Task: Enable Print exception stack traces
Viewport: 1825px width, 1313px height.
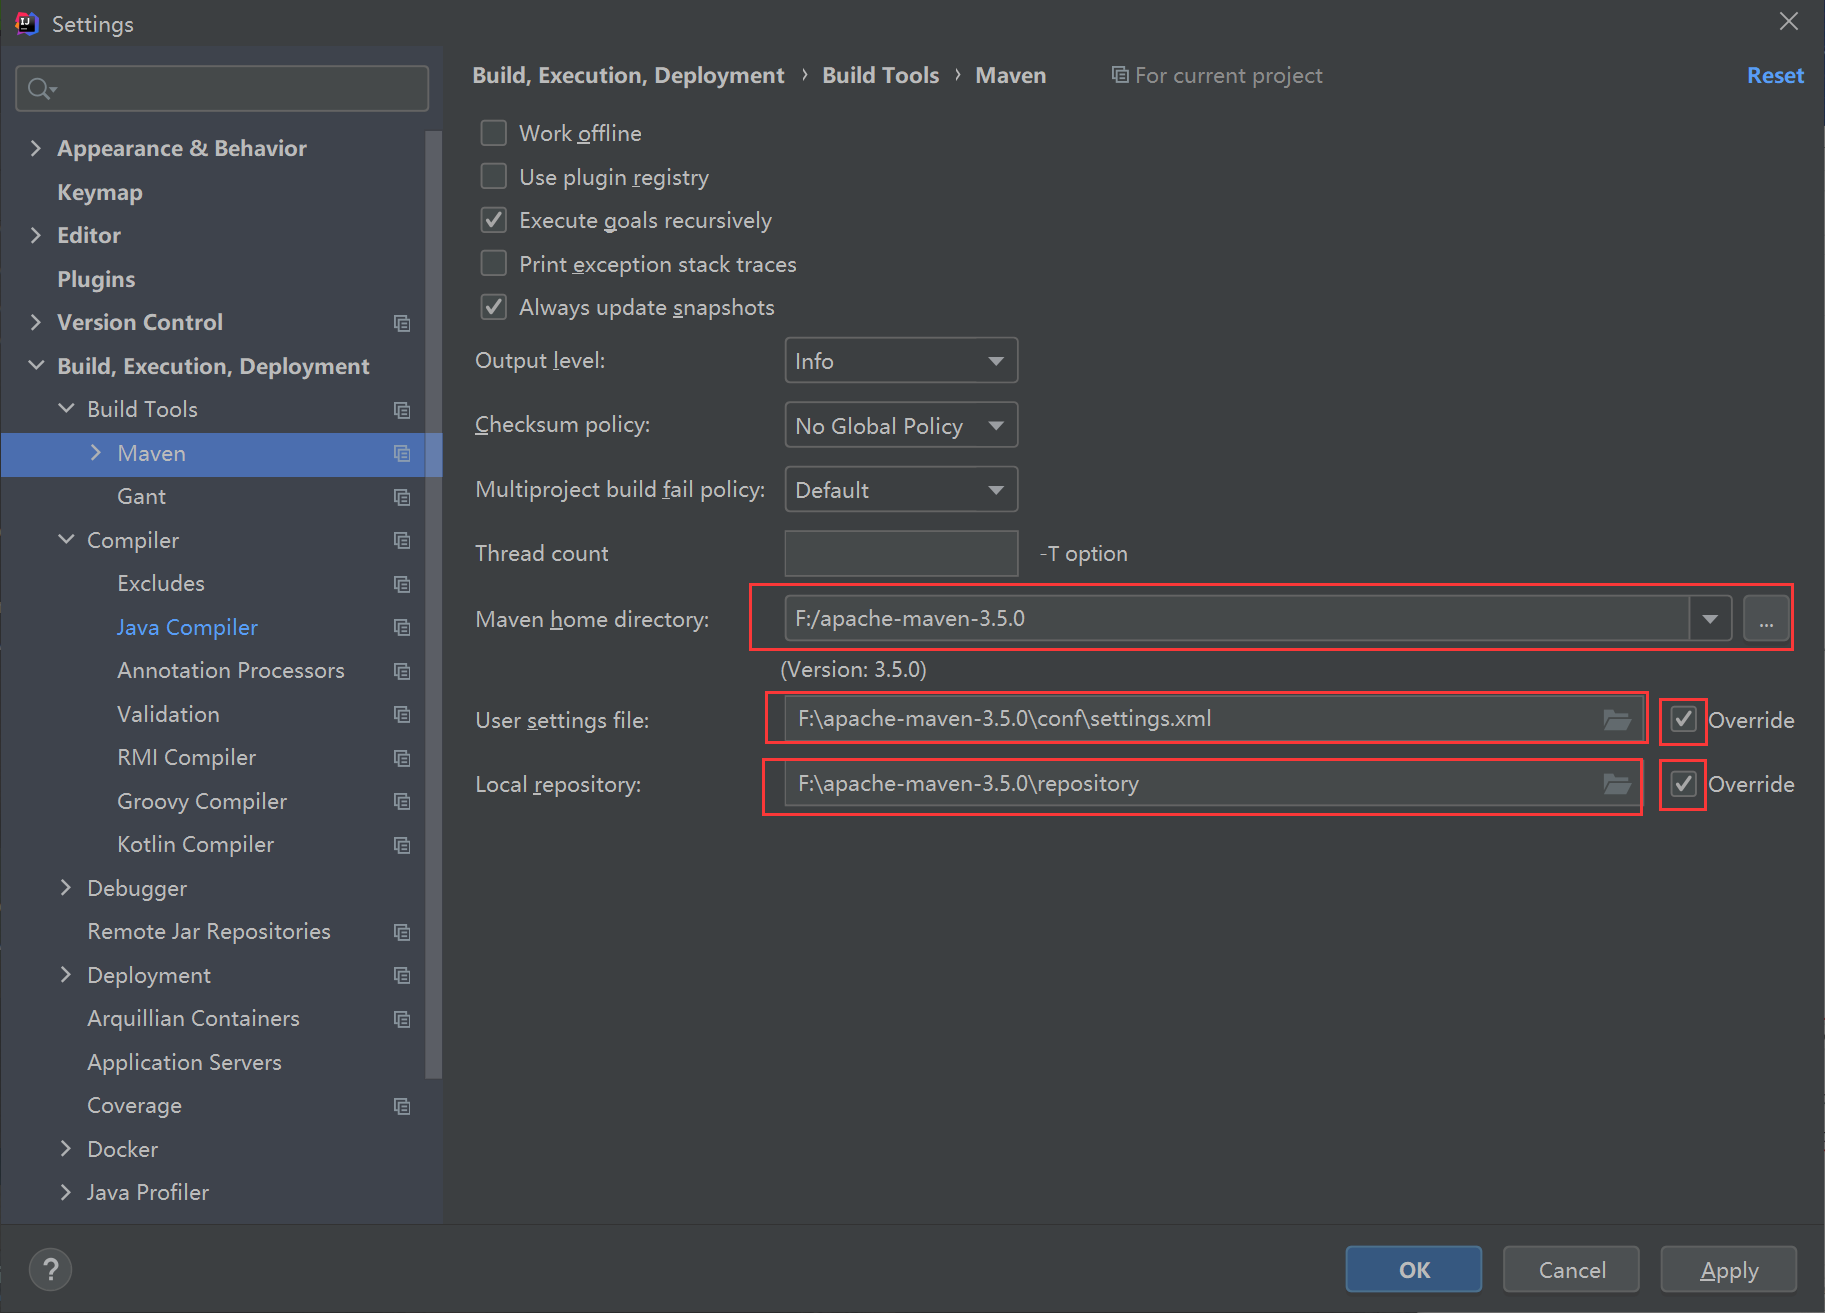Action: point(493,263)
